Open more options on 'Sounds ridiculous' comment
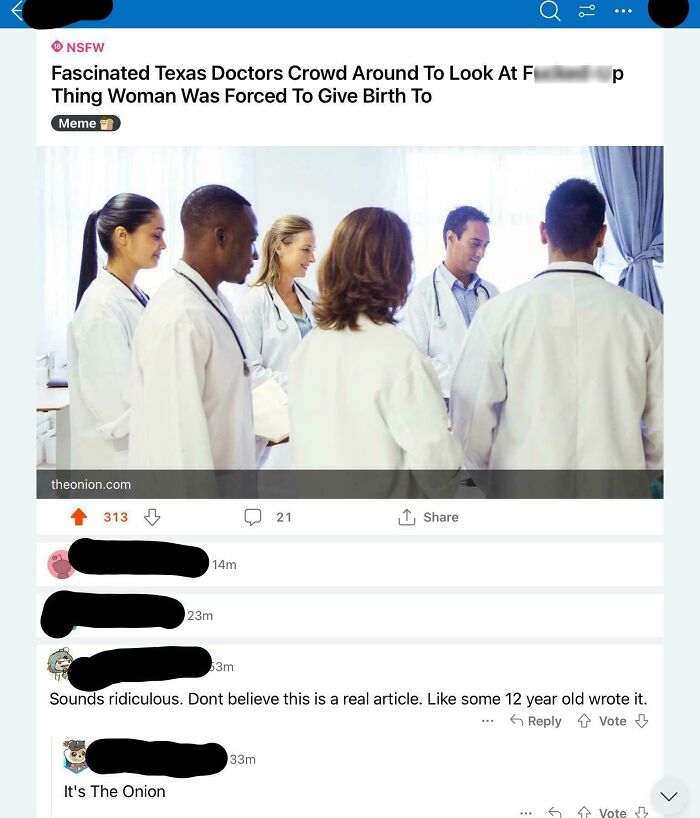Viewport: 700px width, 818px height. click(x=488, y=721)
